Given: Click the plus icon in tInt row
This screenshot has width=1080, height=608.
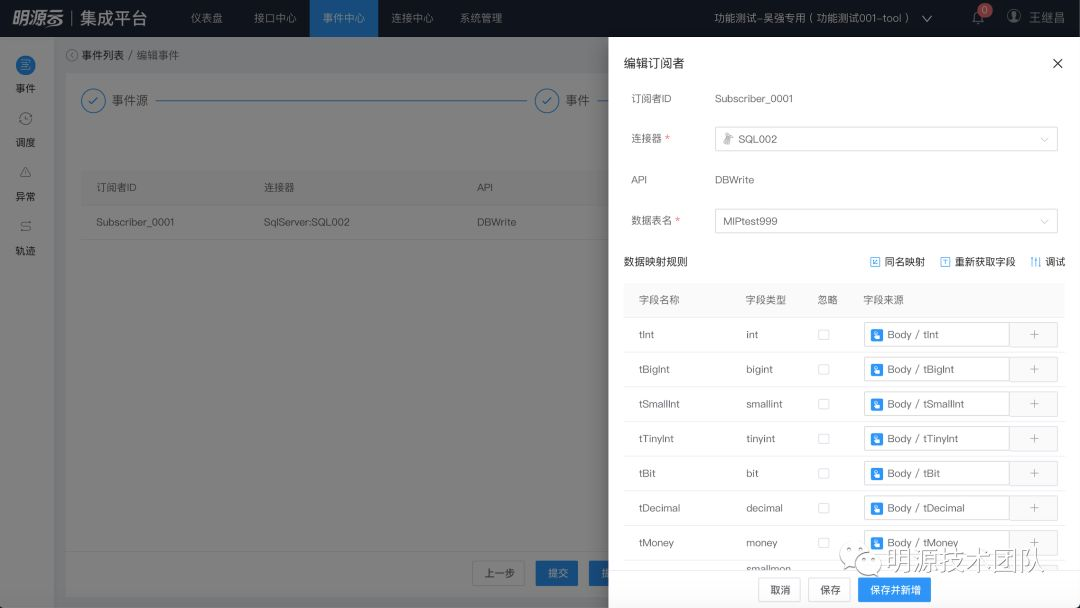Looking at the screenshot, I should click(x=1034, y=335).
